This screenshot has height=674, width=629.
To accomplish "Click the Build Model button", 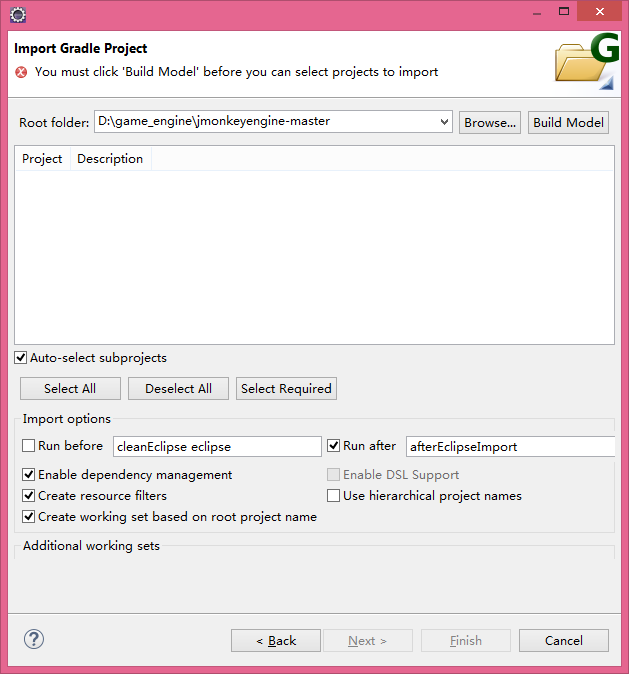I will pyautogui.click(x=568, y=123).
